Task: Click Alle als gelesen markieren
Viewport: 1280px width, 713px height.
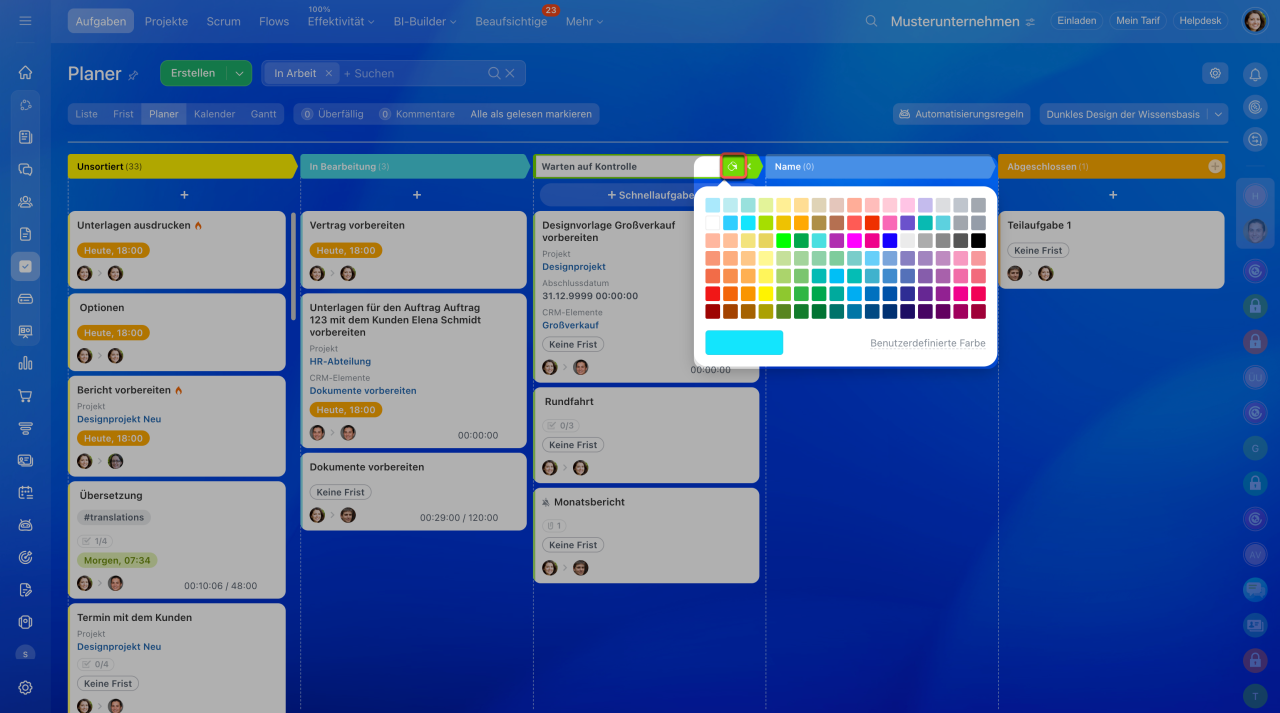Action: tap(531, 114)
